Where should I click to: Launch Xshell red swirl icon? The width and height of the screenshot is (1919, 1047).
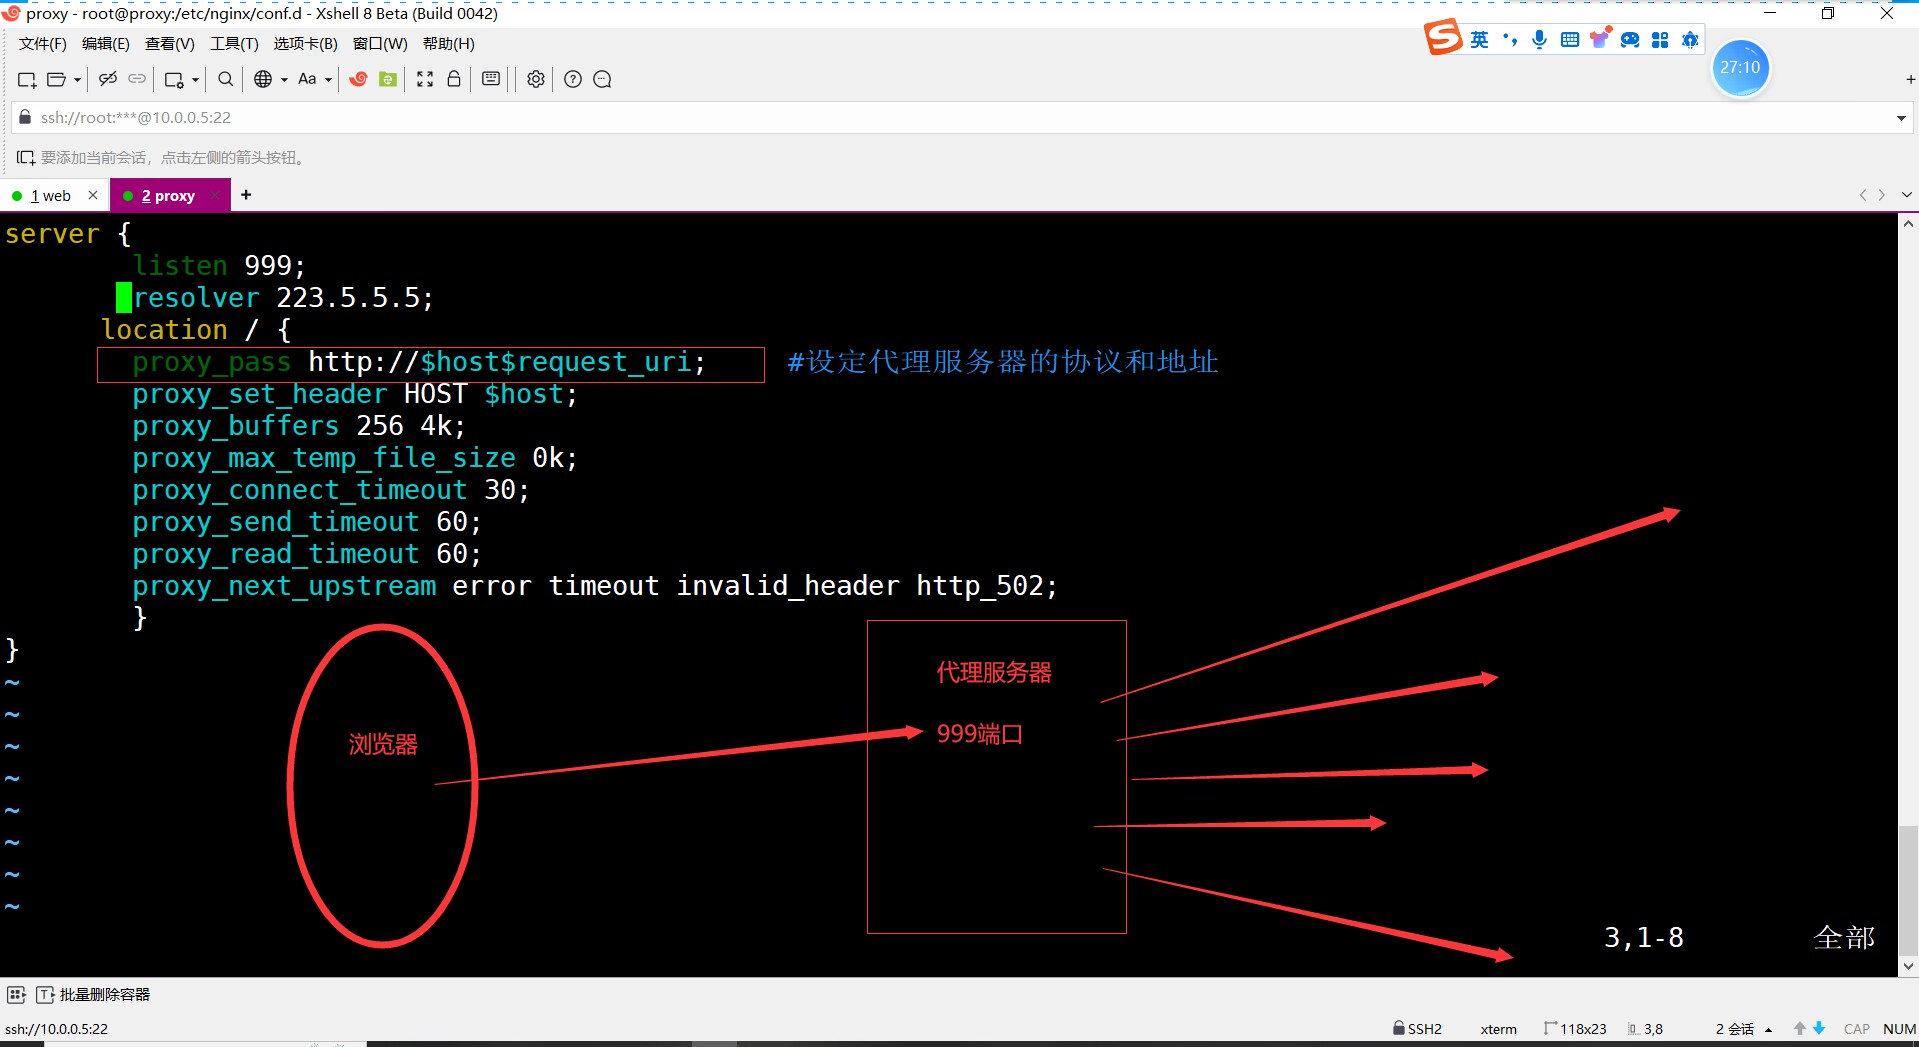tap(358, 79)
